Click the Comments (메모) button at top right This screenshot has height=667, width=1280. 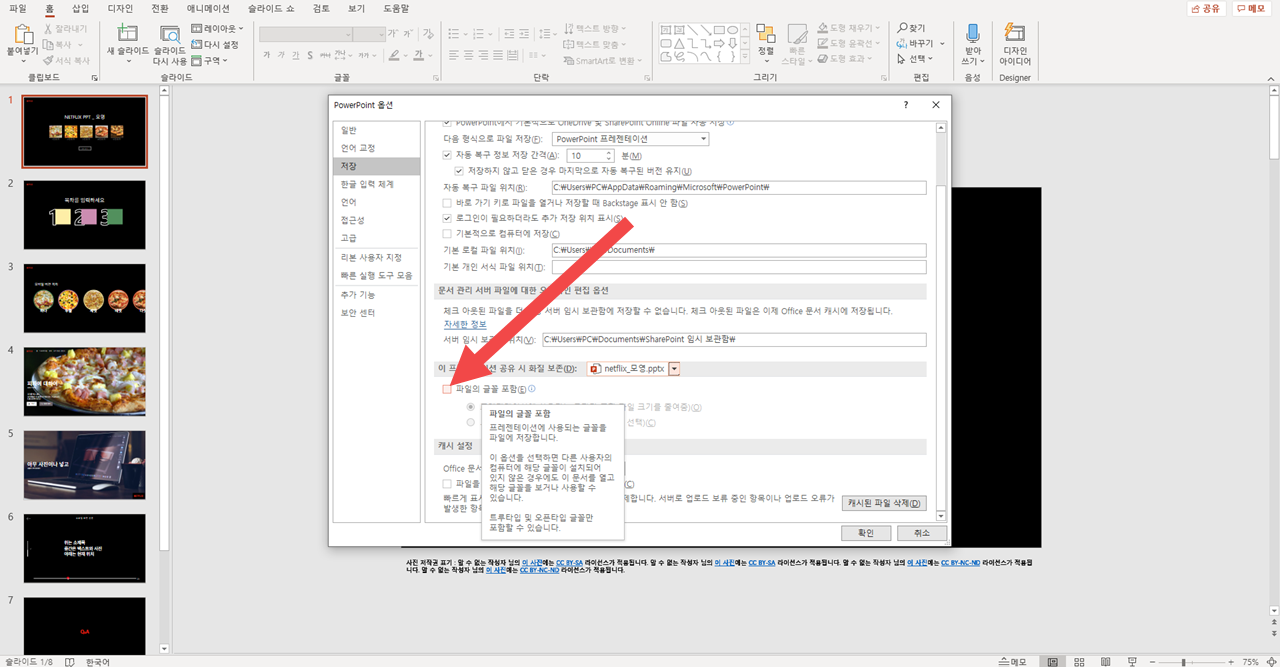tap(1254, 8)
